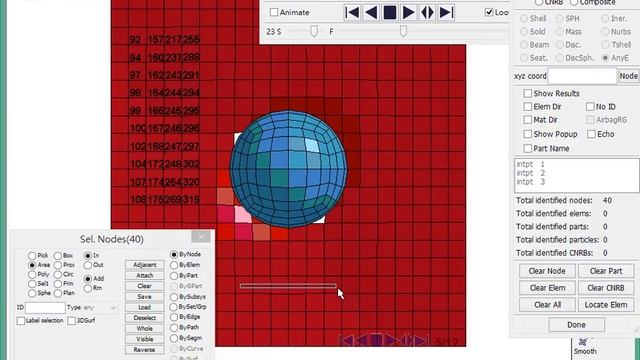640x360 pixels.
Task: Click the Attach button
Action: (x=144, y=276)
